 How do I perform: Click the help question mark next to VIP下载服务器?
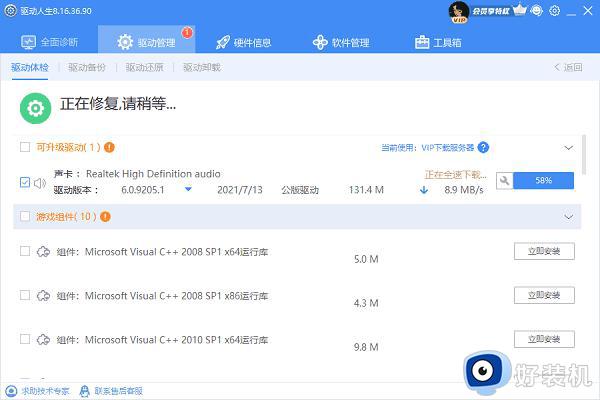click(x=483, y=147)
